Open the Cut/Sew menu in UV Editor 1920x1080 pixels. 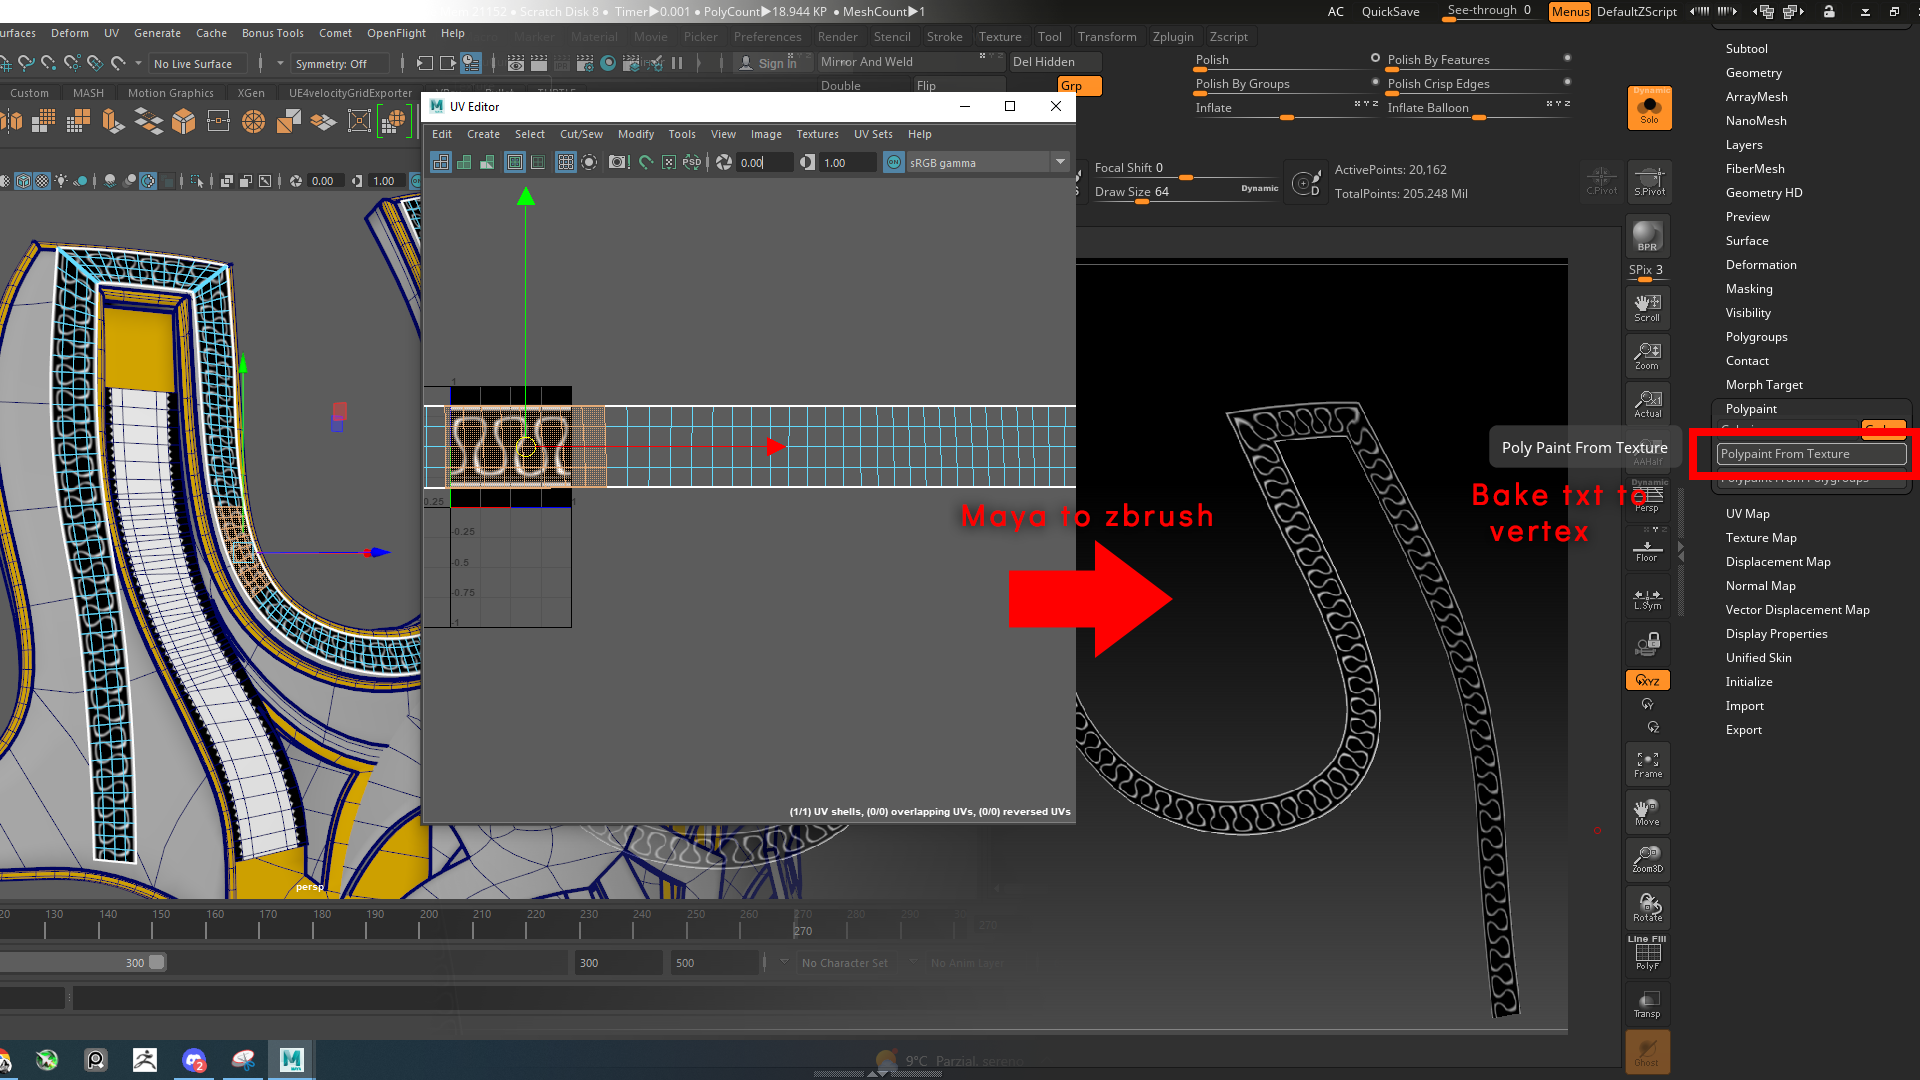coord(581,134)
